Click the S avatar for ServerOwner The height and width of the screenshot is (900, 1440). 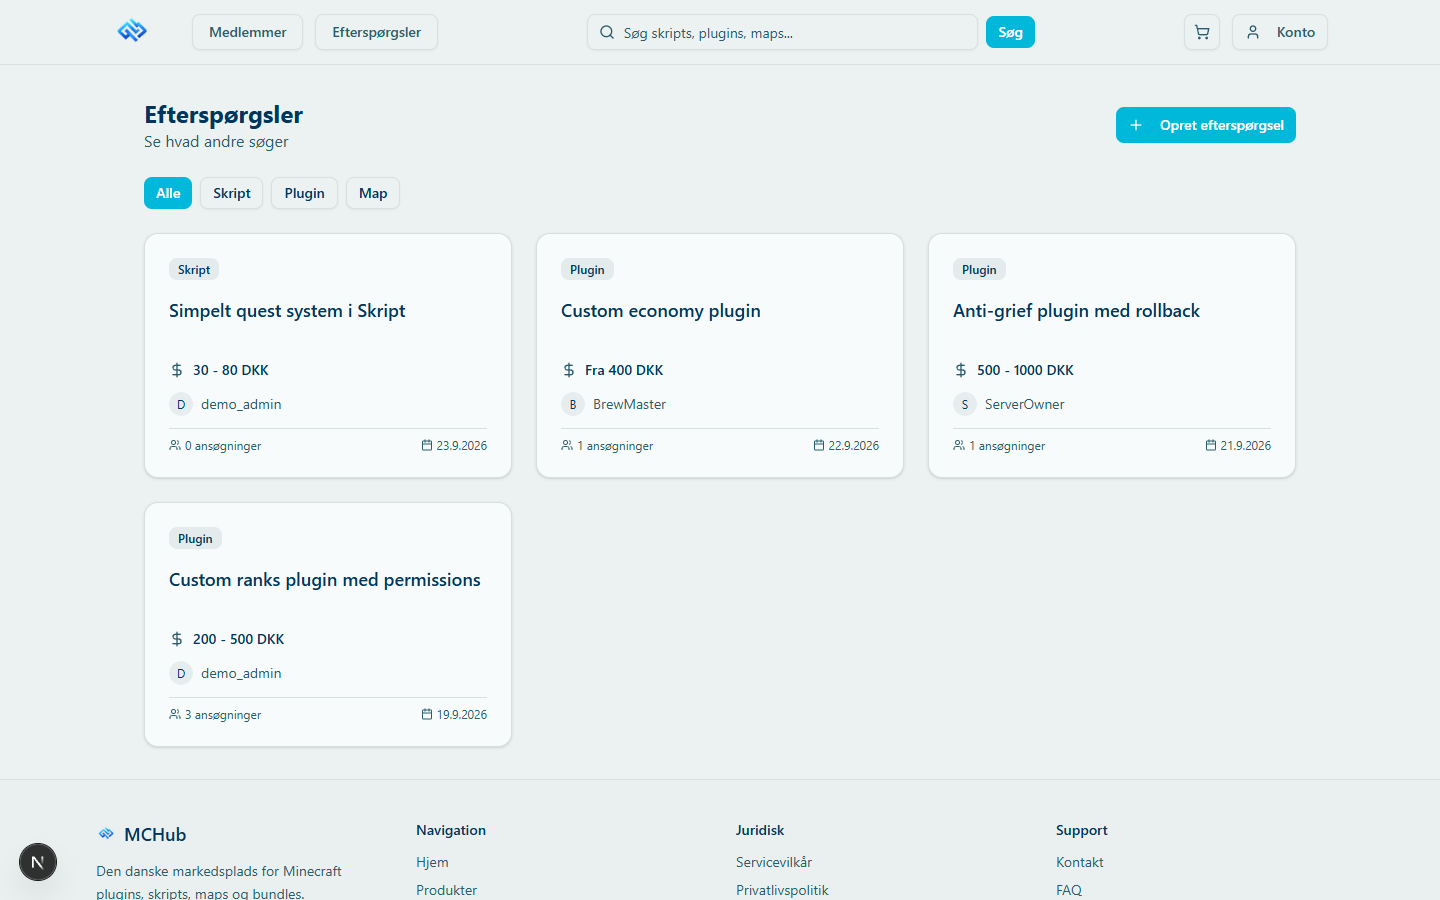pos(965,404)
